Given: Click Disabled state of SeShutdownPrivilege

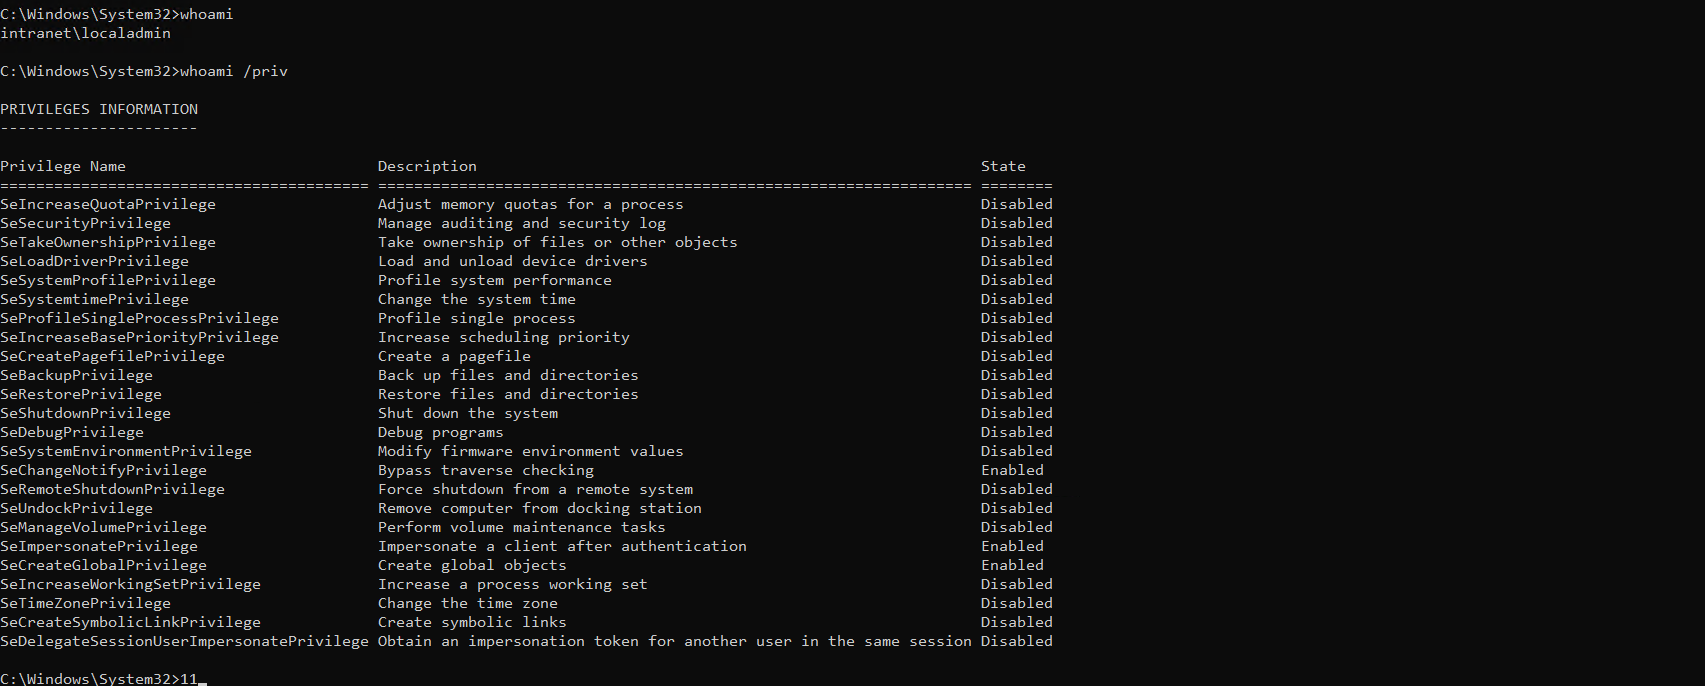Looking at the screenshot, I should coord(1016,413).
